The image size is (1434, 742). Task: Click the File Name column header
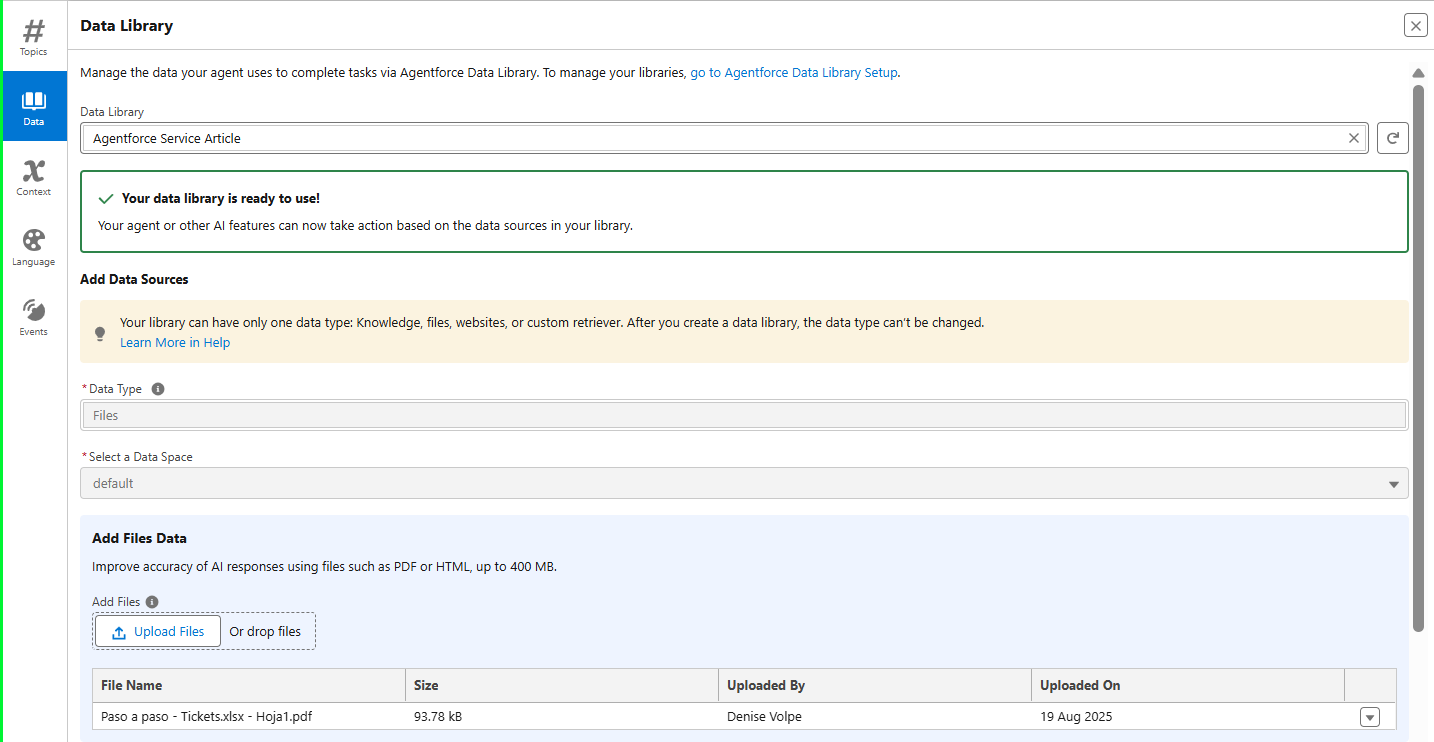pyautogui.click(x=132, y=686)
